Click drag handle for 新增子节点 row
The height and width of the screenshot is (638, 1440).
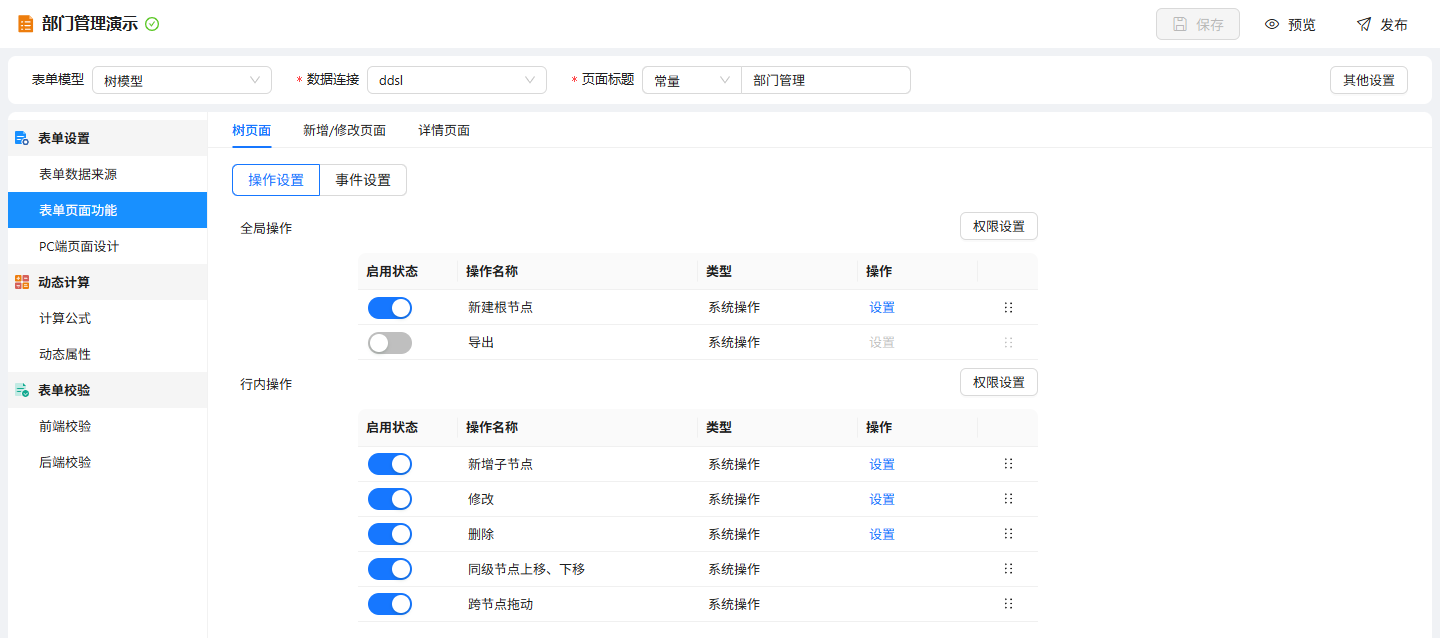point(1008,464)
